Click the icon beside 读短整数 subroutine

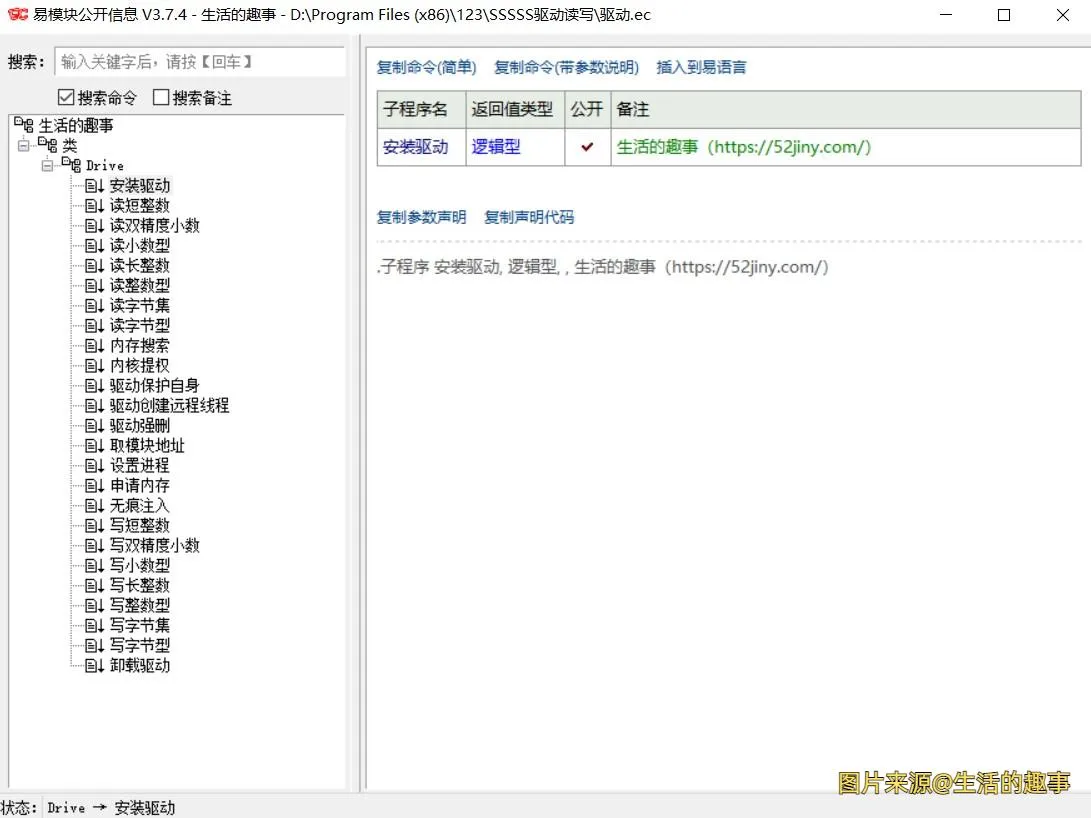[x=95, y=206]
